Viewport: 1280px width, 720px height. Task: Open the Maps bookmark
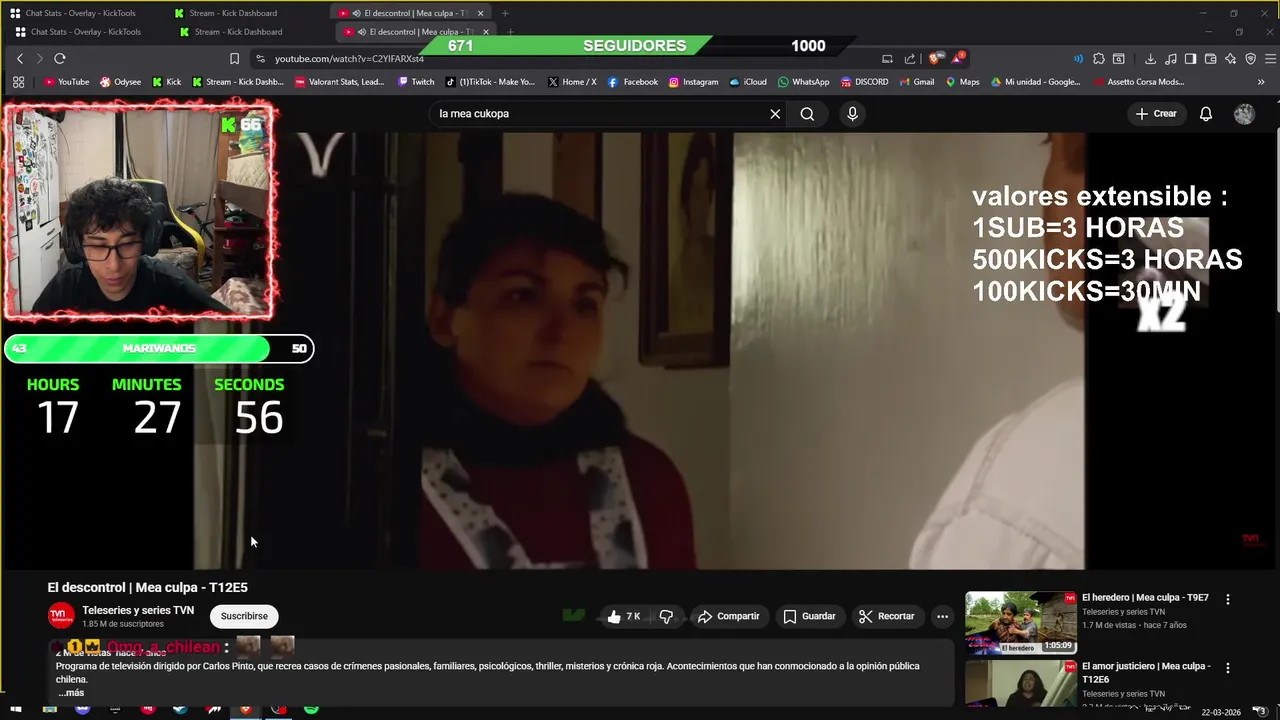[x=963, y=82]
